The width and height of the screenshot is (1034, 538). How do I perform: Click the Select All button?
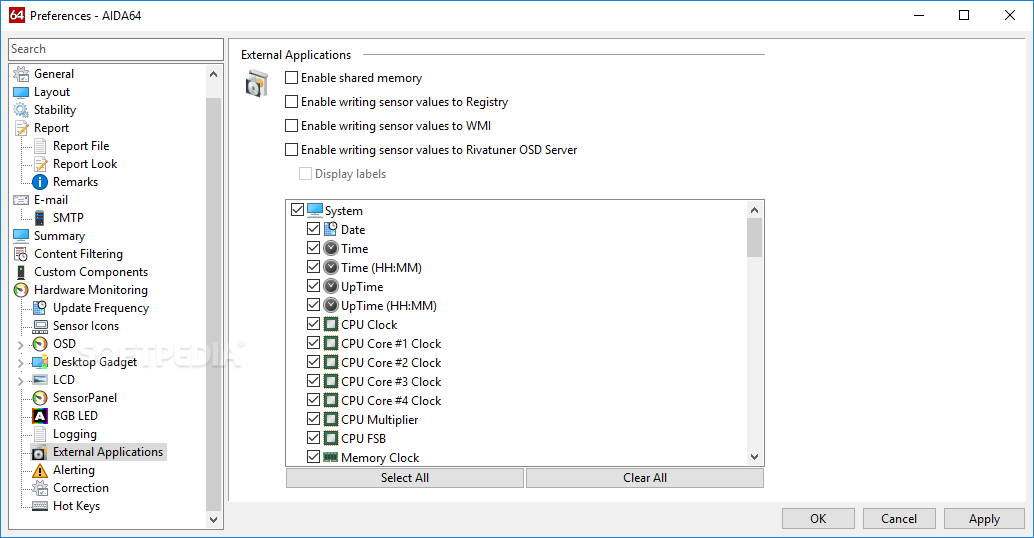(x=405, y=478)
